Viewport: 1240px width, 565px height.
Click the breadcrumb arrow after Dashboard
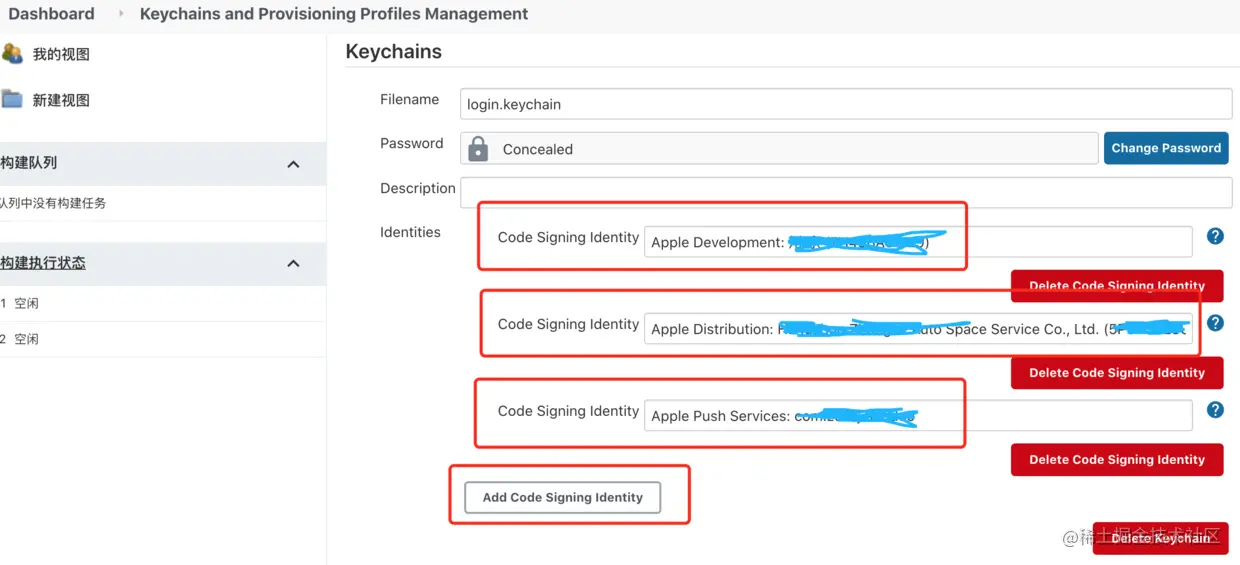pyautogui.click(x=121, y=14)
